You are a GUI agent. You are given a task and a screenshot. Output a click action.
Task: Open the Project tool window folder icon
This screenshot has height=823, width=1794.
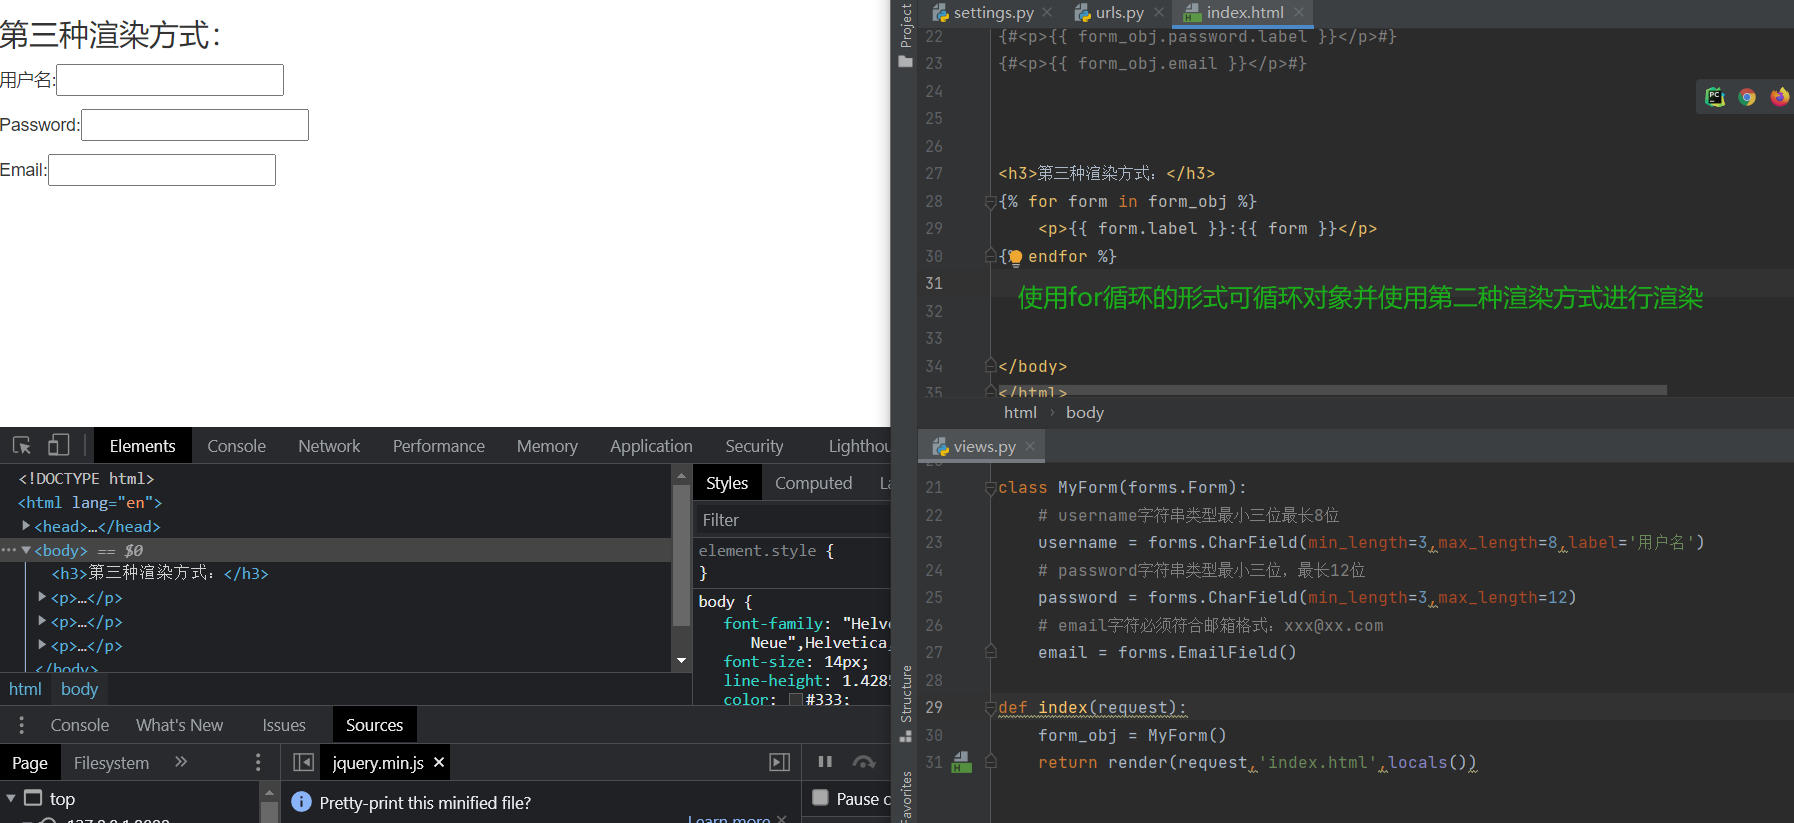coord(906,61)
